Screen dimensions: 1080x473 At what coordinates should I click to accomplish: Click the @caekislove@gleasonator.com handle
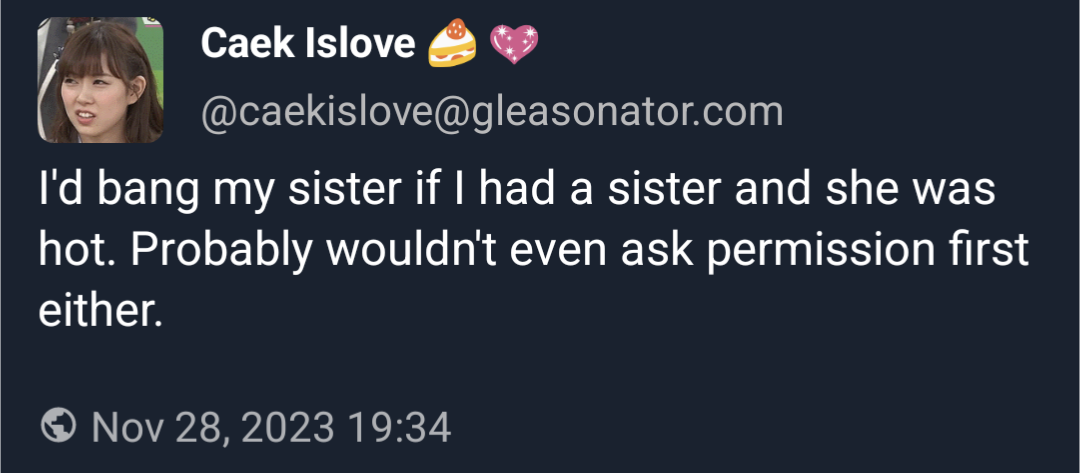(492, 112)
